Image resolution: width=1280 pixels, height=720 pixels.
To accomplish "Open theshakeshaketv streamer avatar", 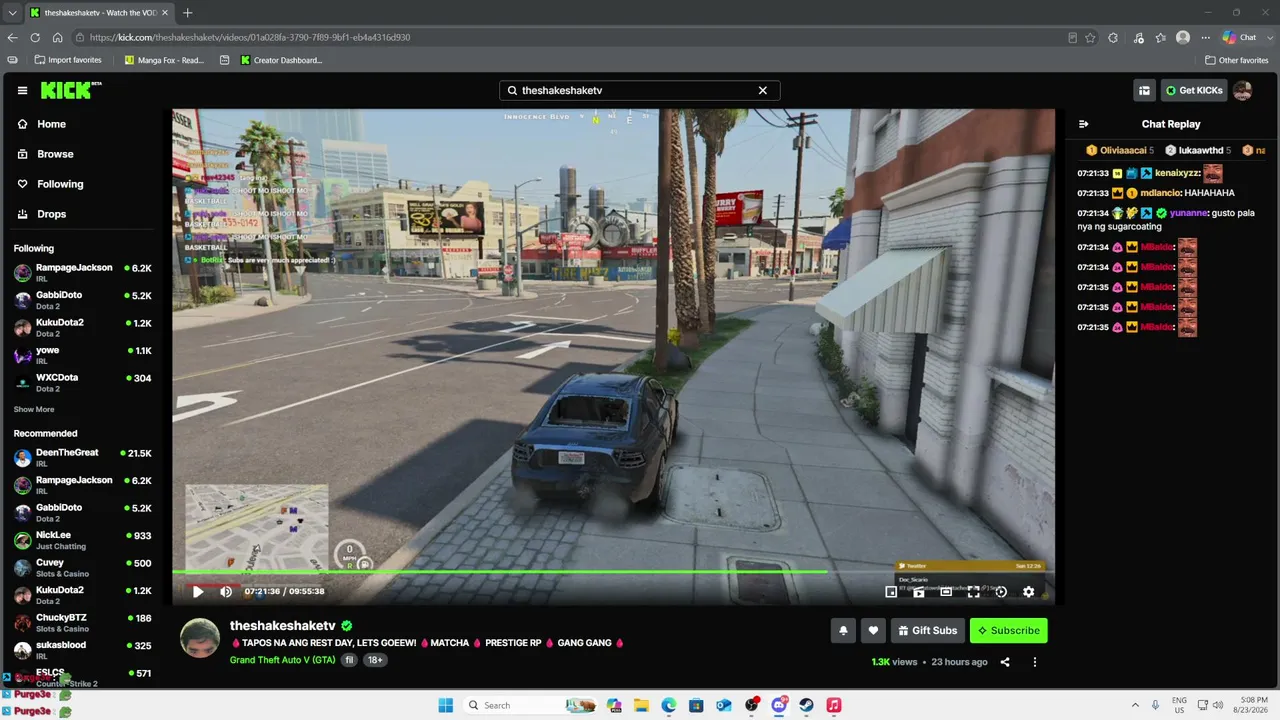I will click(199, 638).
